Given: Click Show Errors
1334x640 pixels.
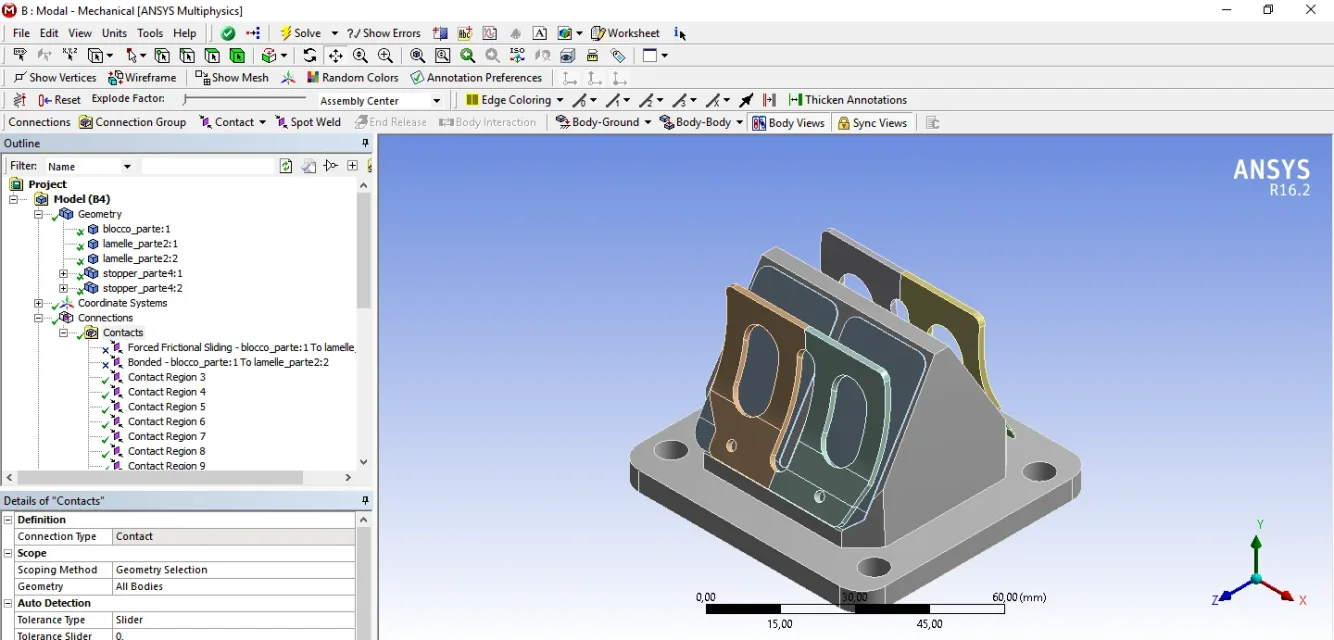Looking at the screenshot, I should click(384, 33).
